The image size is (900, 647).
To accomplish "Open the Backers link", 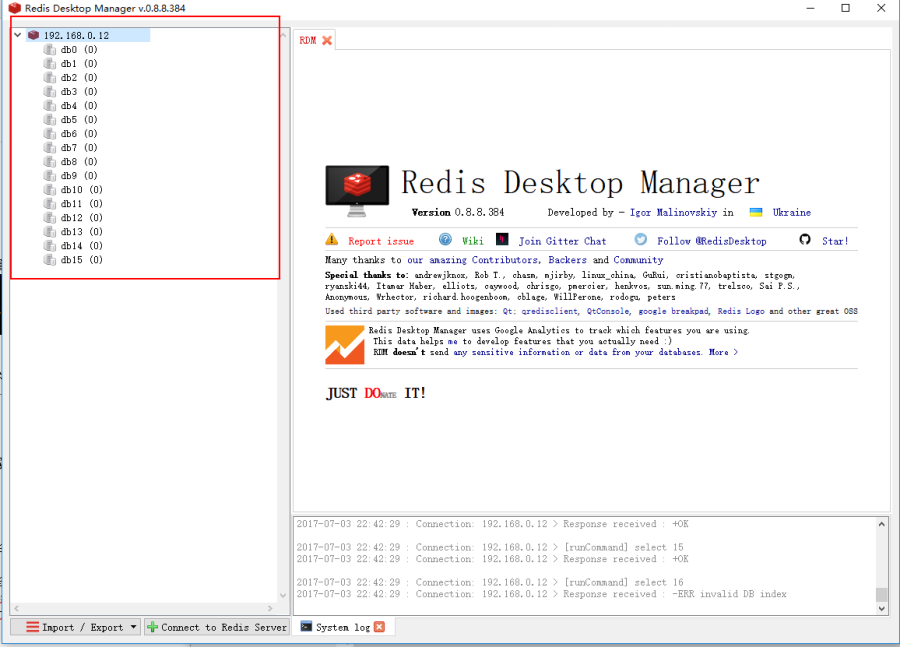I will pyautogui.click(x=568, y=260).
